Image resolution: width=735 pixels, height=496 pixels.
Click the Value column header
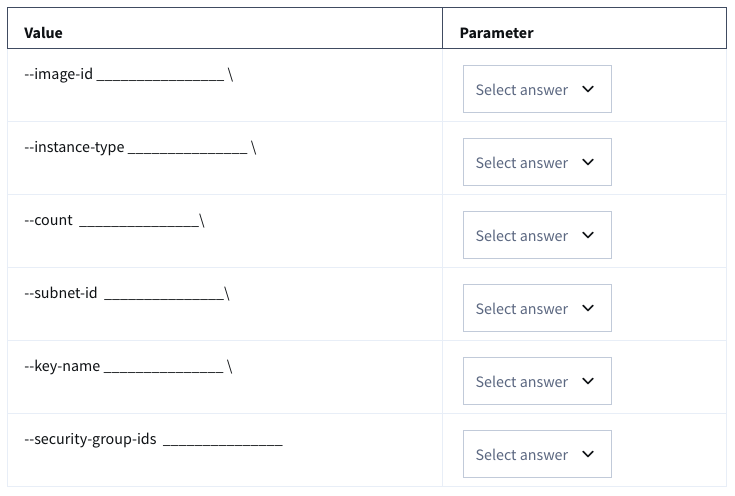click(x=43, y=33)
